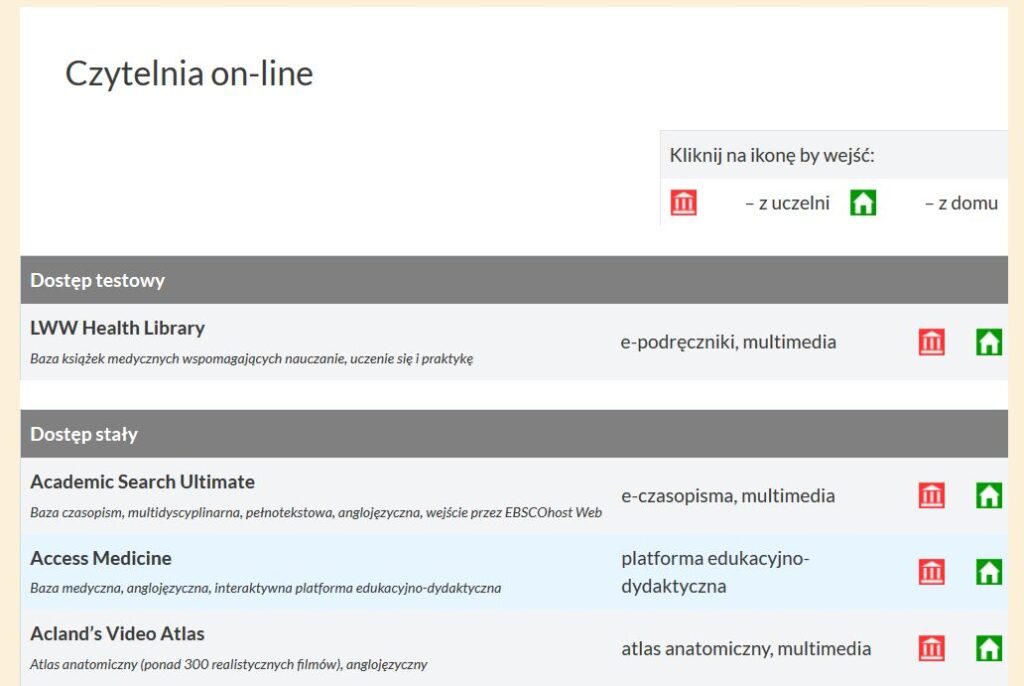Click the 'Czytelnia on-line' page heading

[x=189, y=73]
